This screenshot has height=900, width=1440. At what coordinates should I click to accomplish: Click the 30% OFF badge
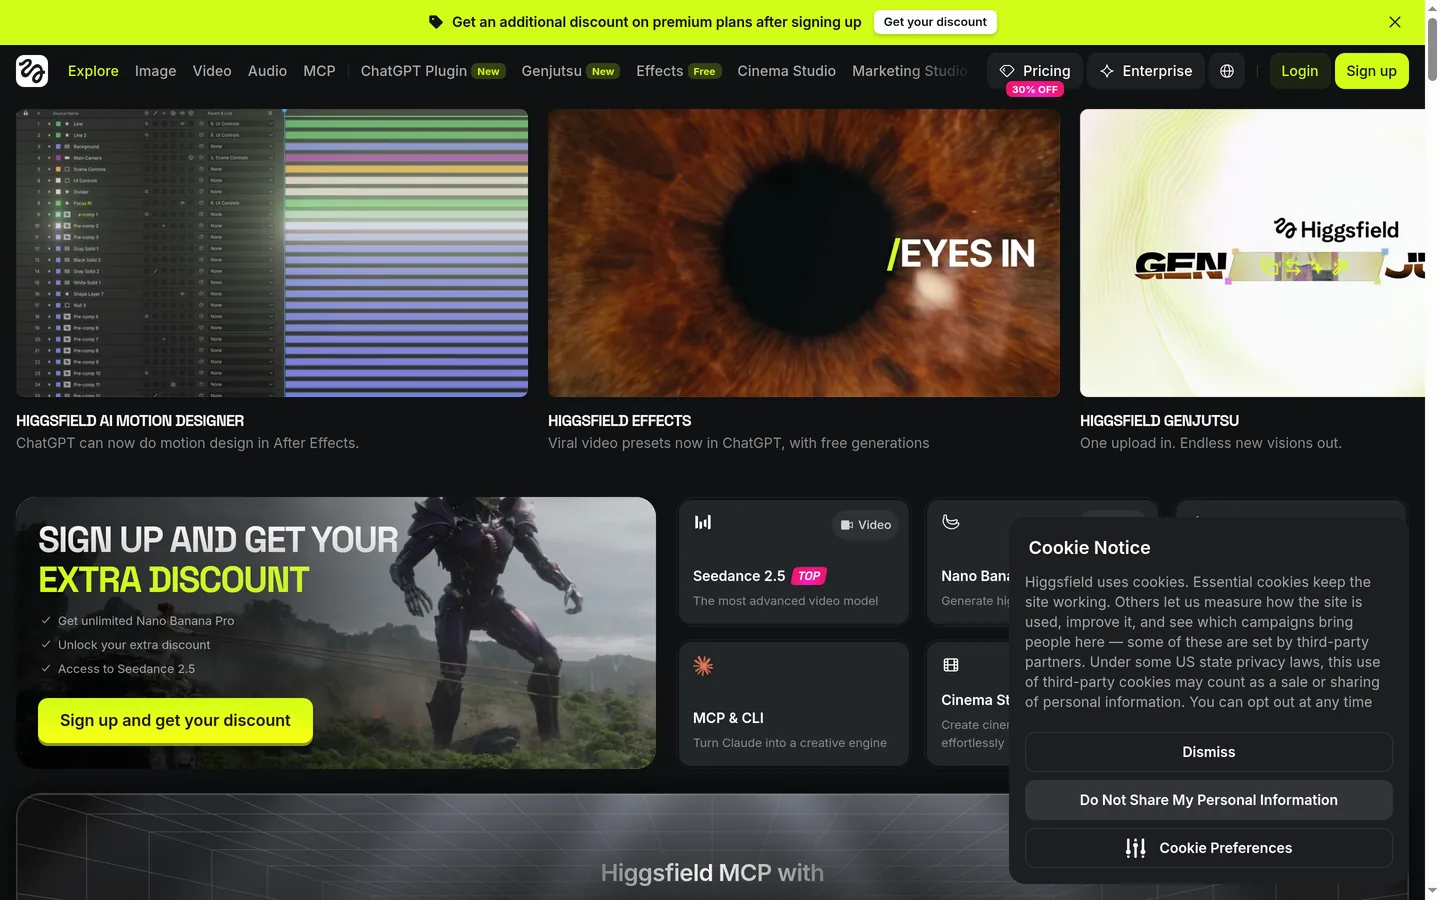pos(1035,90)
